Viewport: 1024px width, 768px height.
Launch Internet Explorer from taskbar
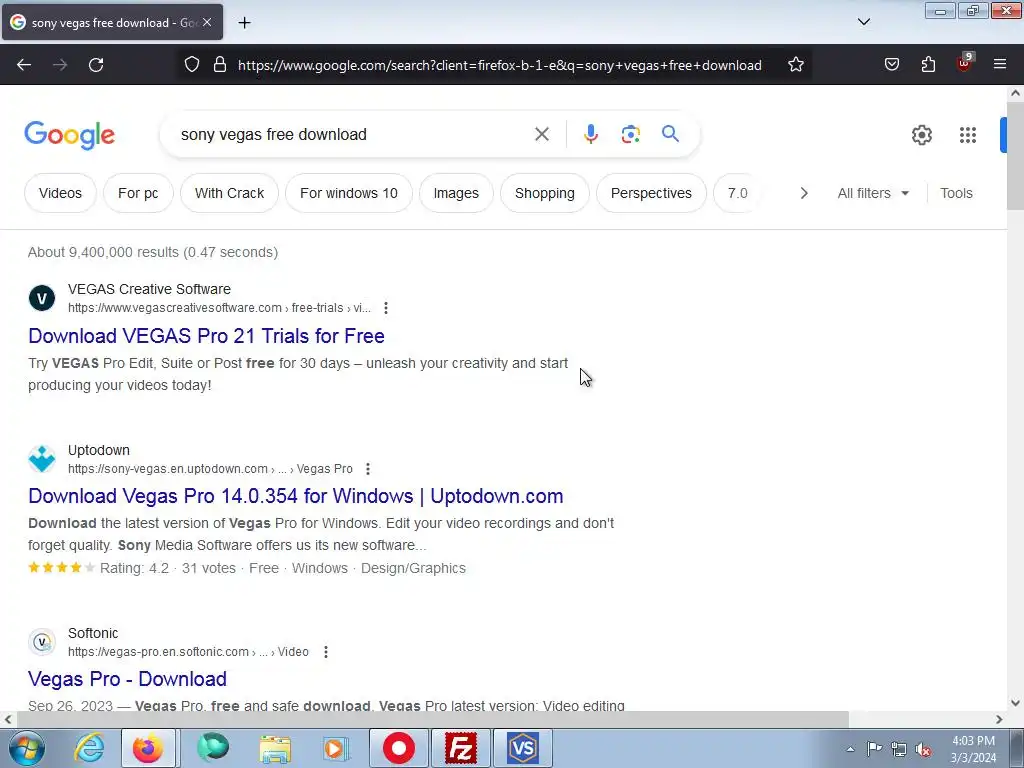tap(89, 748)
